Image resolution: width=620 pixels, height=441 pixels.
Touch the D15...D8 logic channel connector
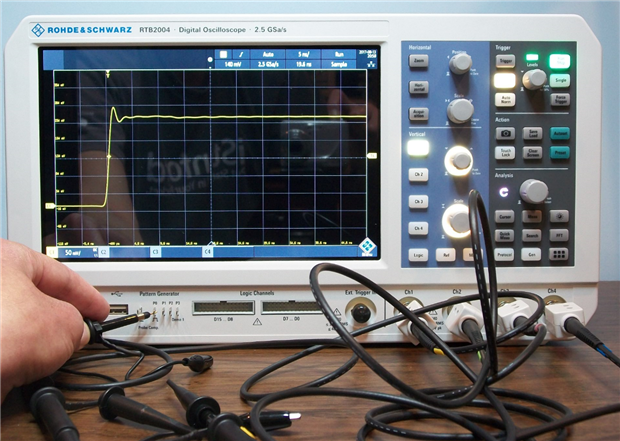coord(223,307)
